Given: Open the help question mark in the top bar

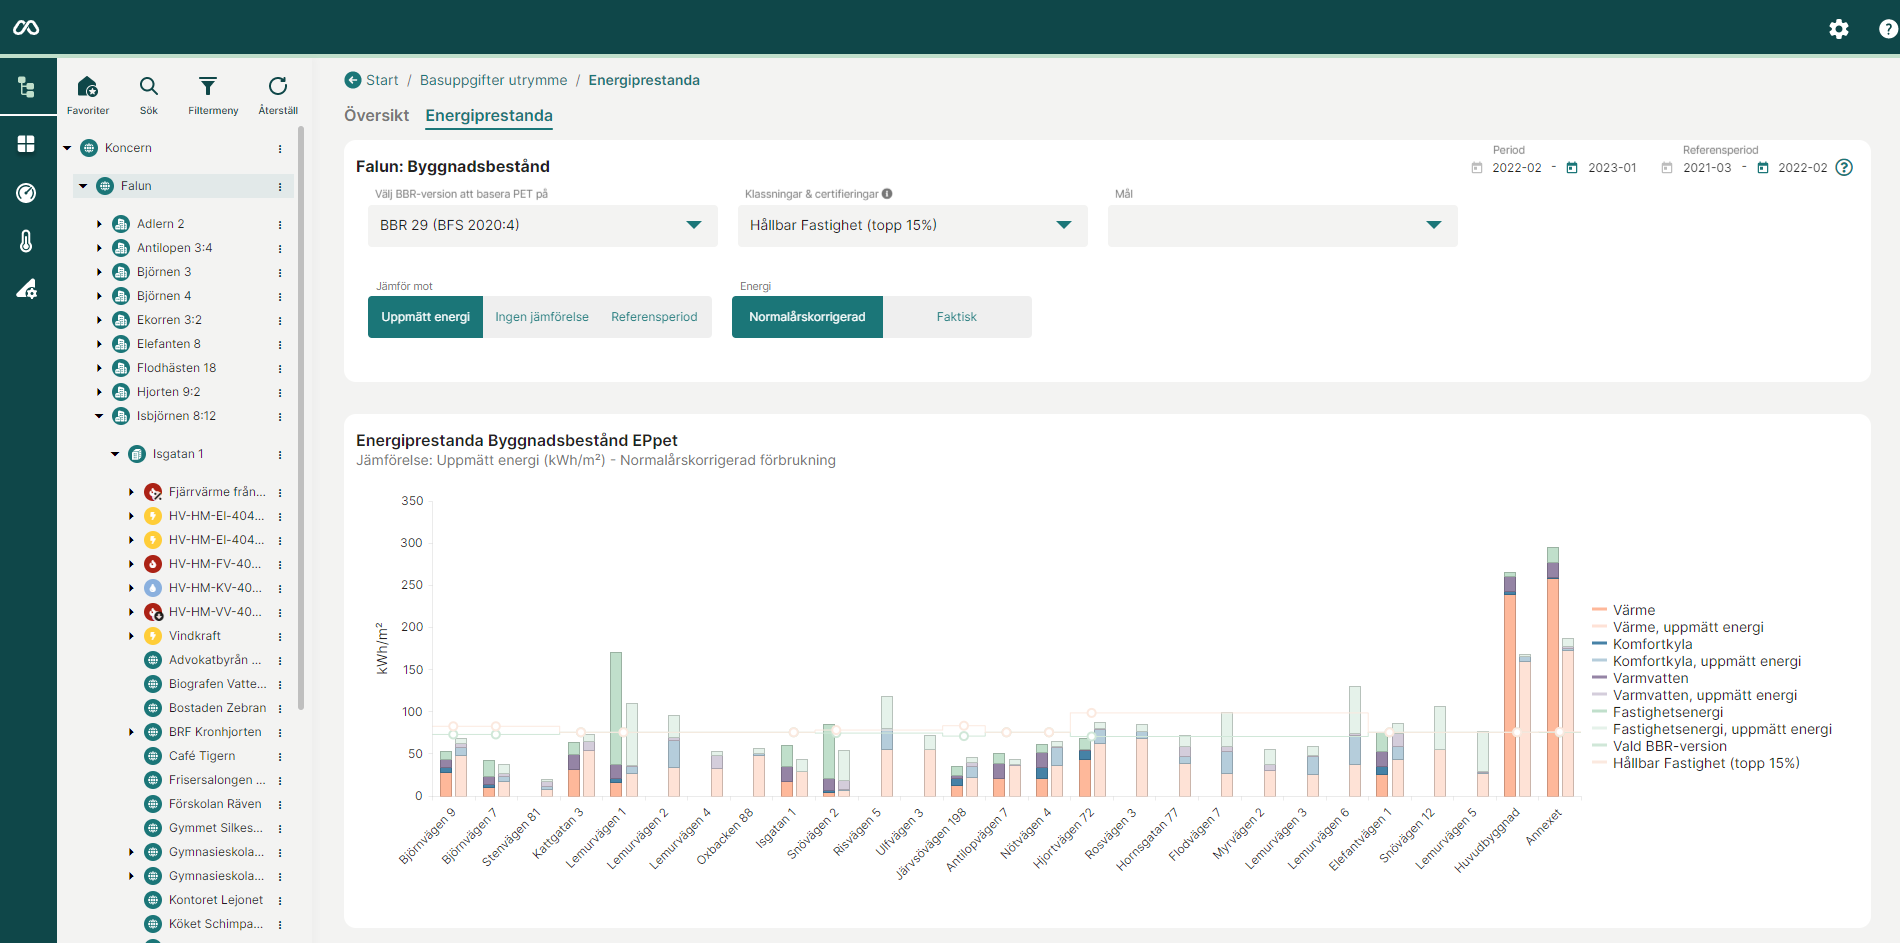Looking at the screenshot, I should coord(1888,29).
